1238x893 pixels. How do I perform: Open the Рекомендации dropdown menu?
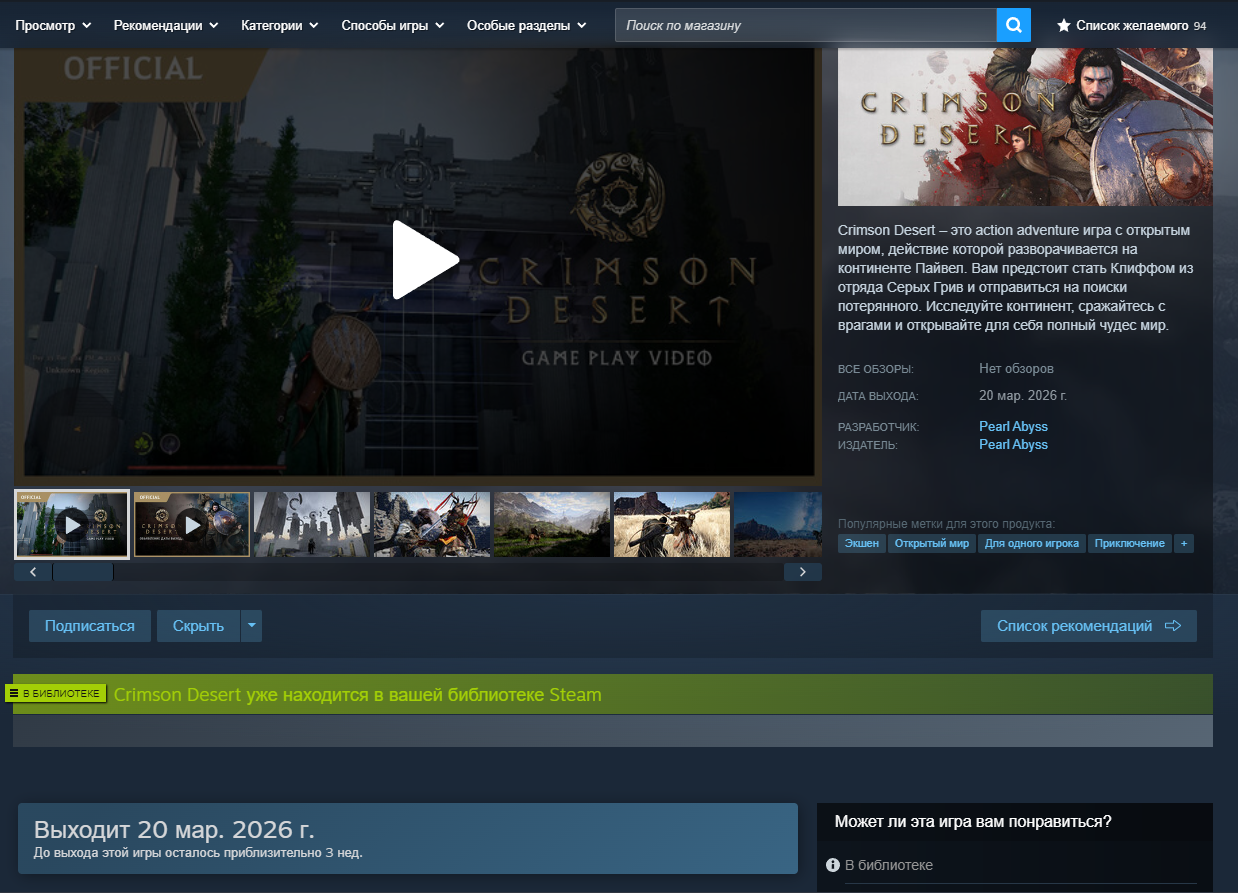[x=166, y=25]
